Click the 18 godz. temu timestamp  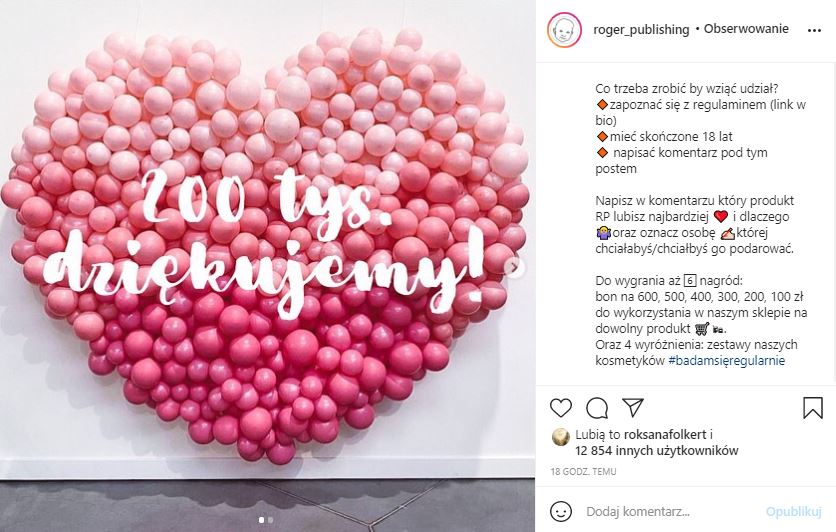click(583, 472)
